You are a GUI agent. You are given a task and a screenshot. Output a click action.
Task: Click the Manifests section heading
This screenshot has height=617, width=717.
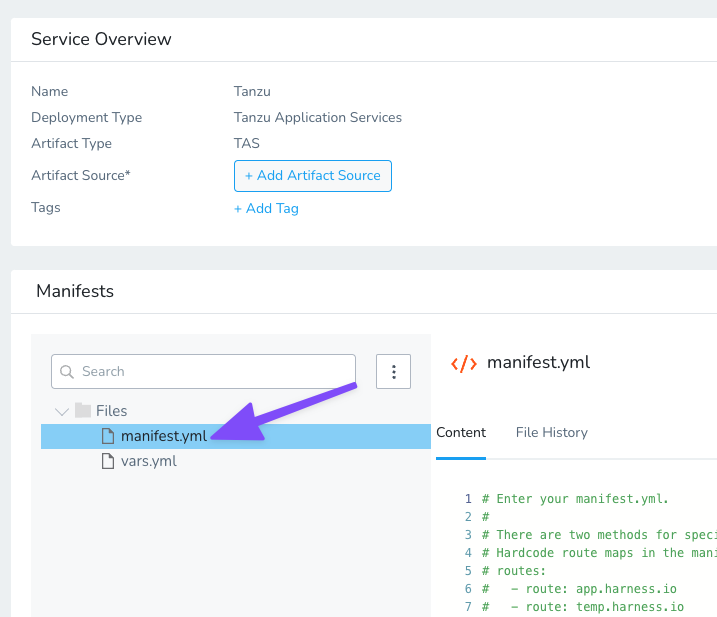[x=75, y=291]
